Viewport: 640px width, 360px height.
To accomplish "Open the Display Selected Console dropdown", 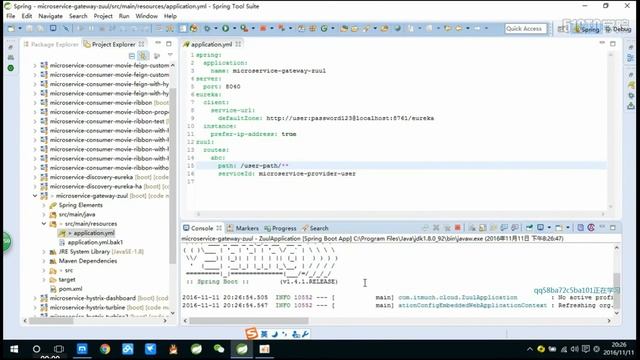I will click(x=549, y=228).
